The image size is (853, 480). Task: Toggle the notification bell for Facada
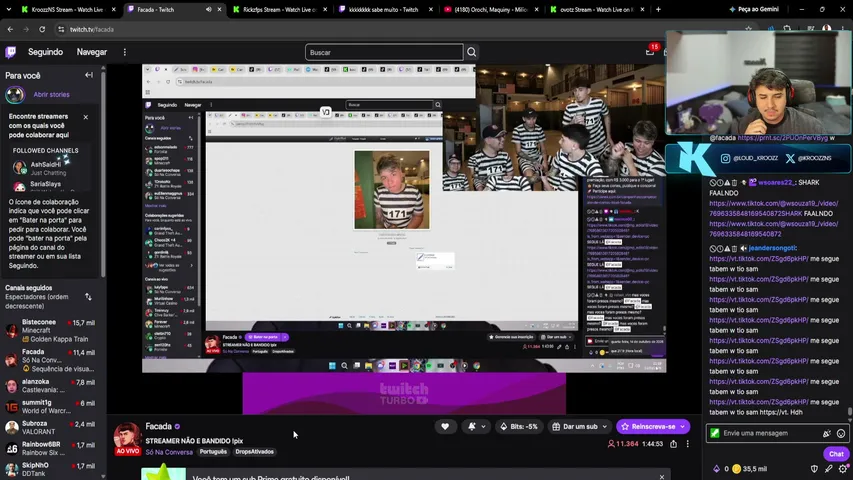[x=472, y=427]
